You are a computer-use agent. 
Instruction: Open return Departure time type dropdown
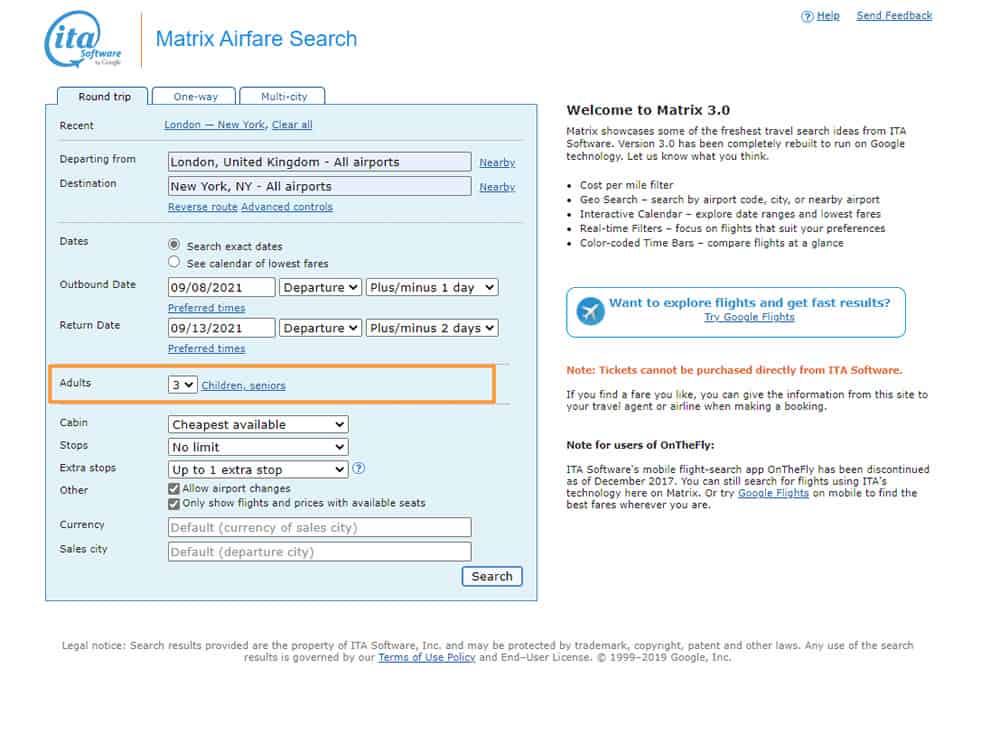(x=321, y=328)
